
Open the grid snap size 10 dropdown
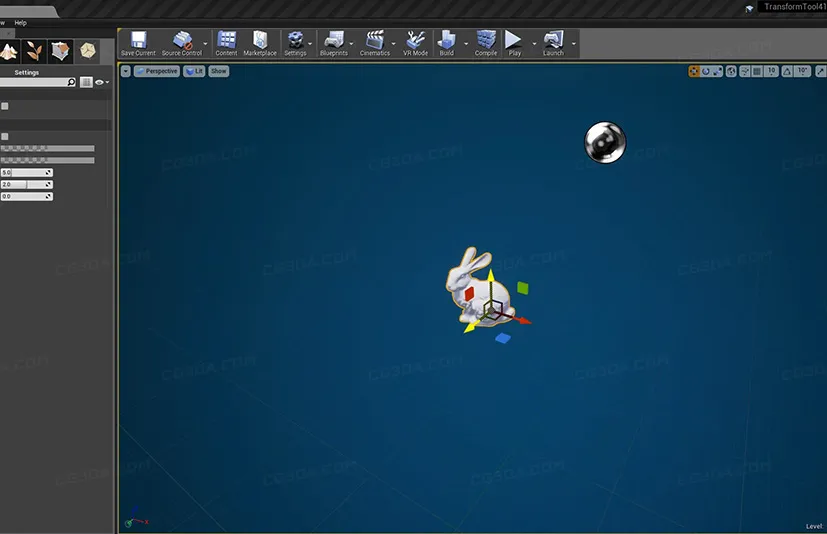click(772, 71)
